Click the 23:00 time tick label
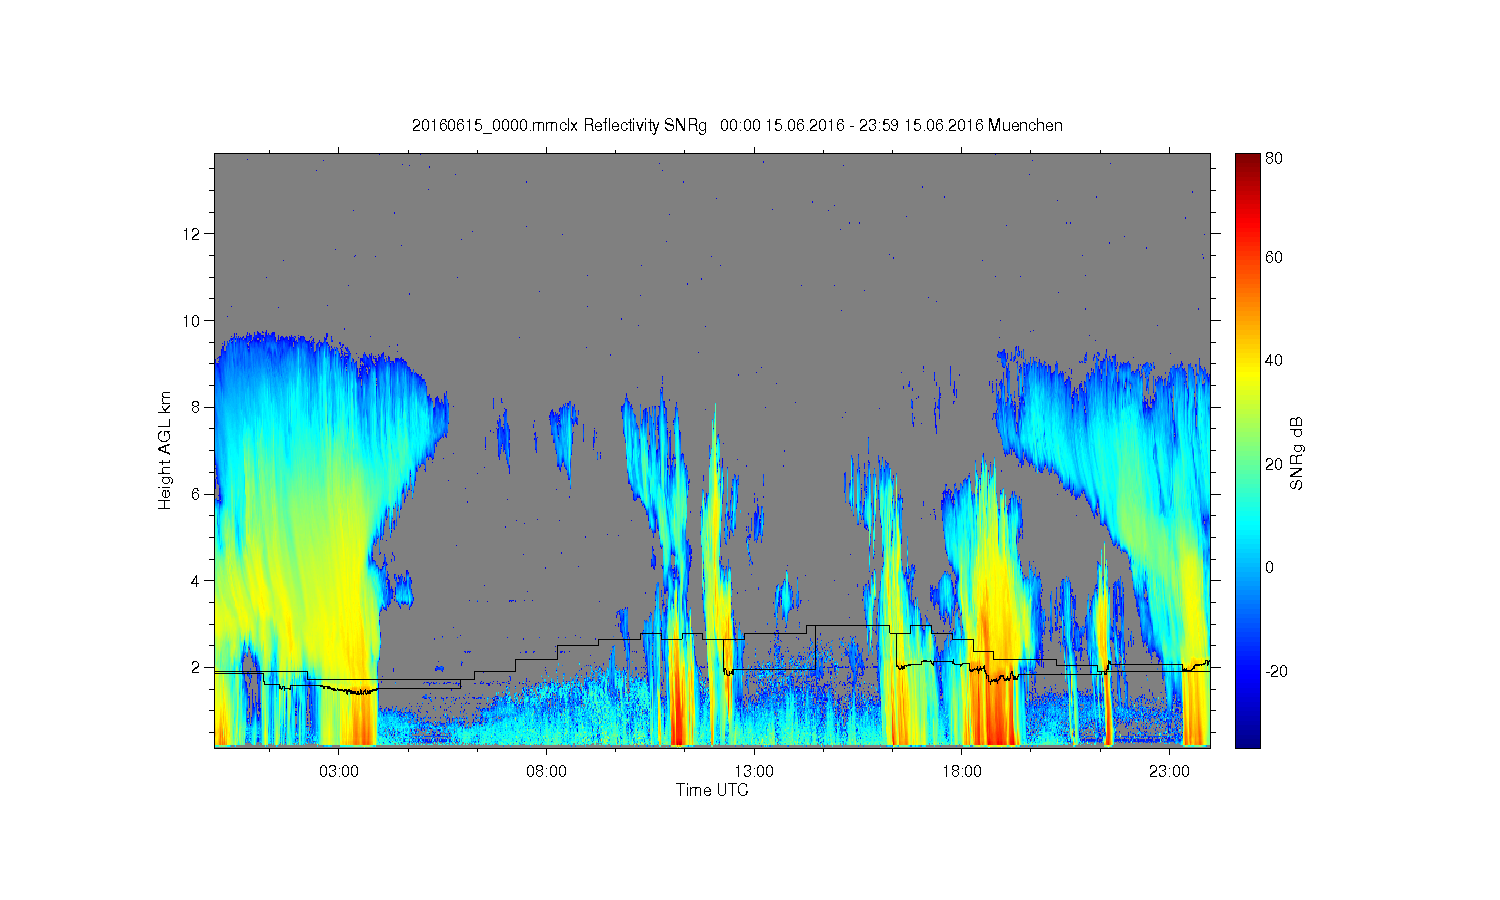The image size is (1500, 900). click(x=1169, y=772)
